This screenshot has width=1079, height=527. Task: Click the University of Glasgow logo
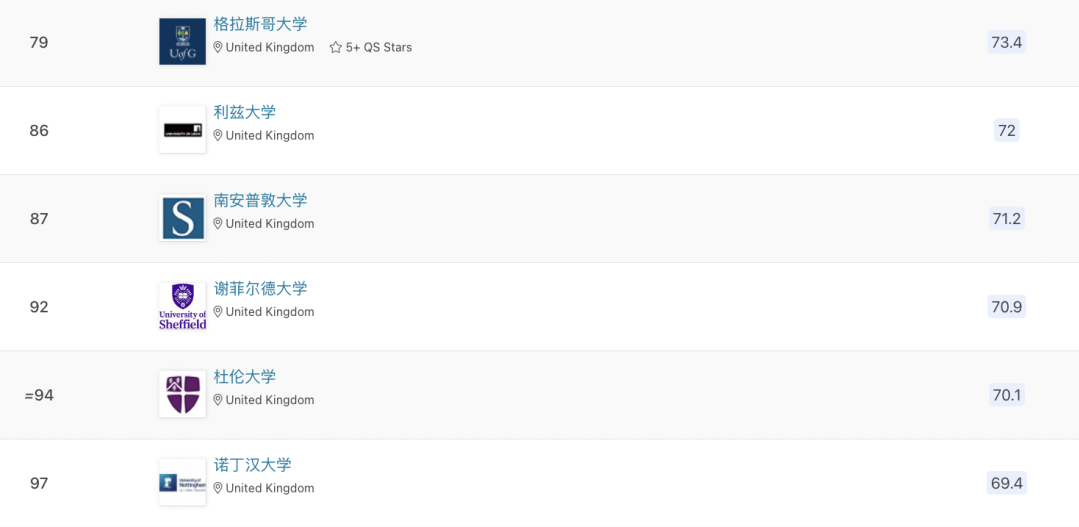click(x=182, y=42)
